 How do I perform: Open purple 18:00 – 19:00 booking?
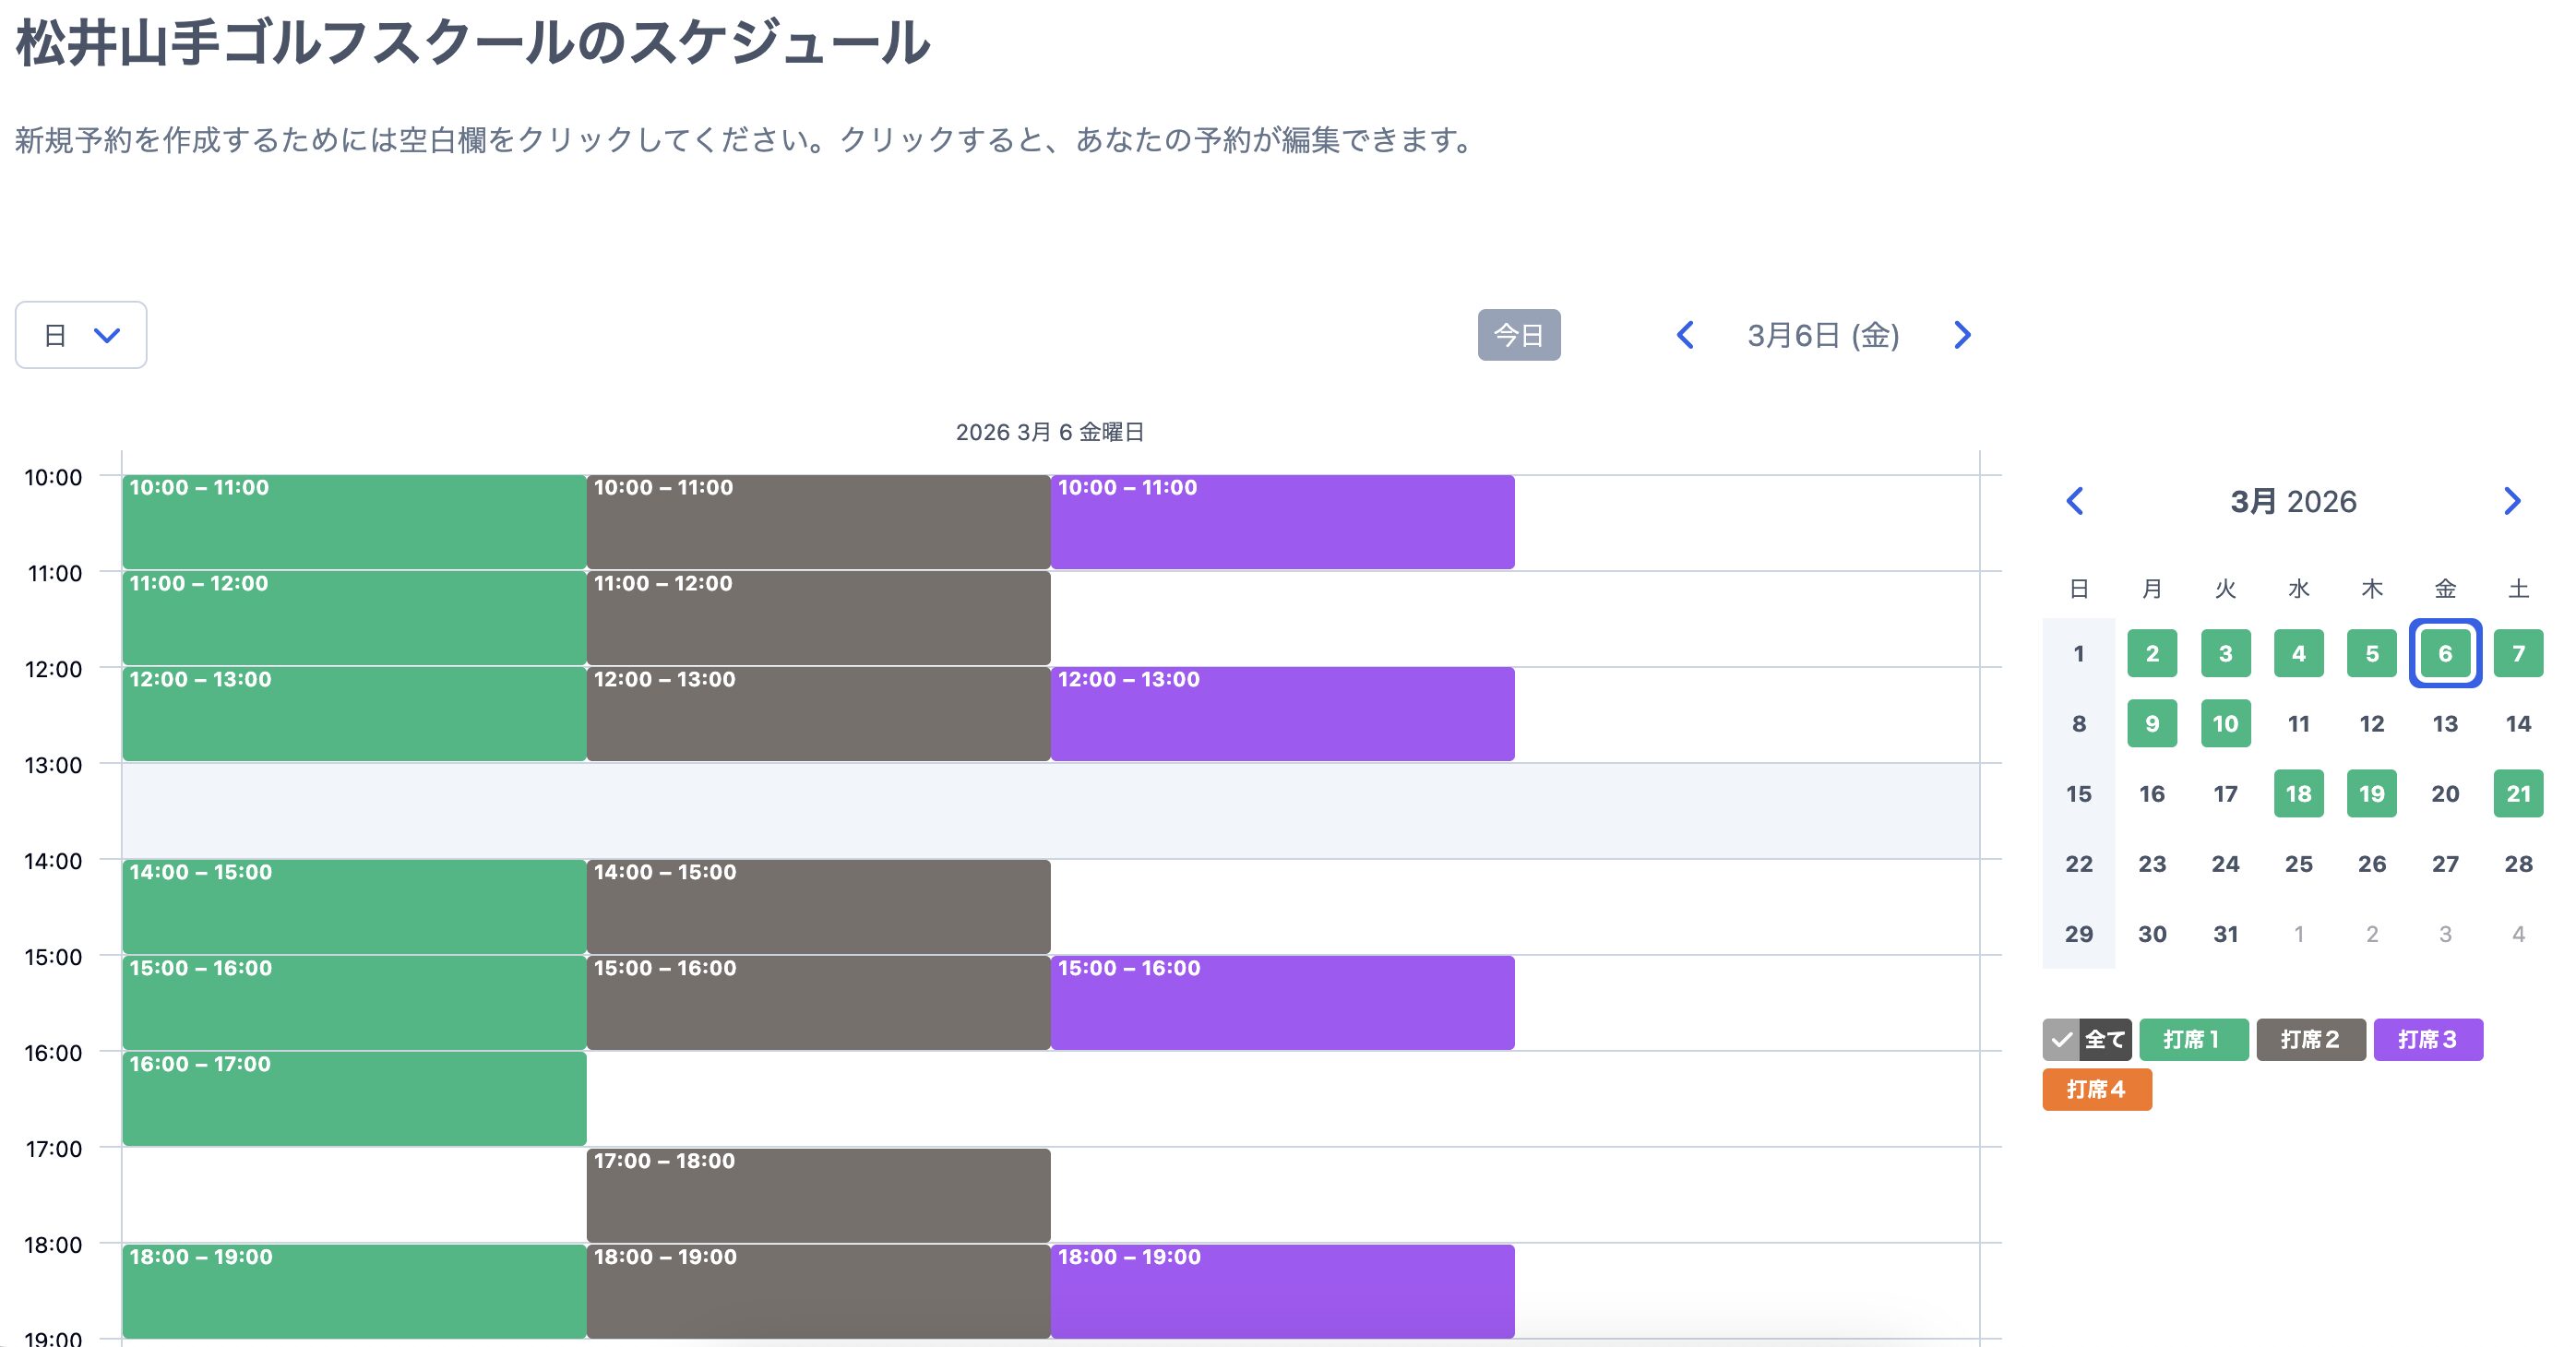1282,1291
